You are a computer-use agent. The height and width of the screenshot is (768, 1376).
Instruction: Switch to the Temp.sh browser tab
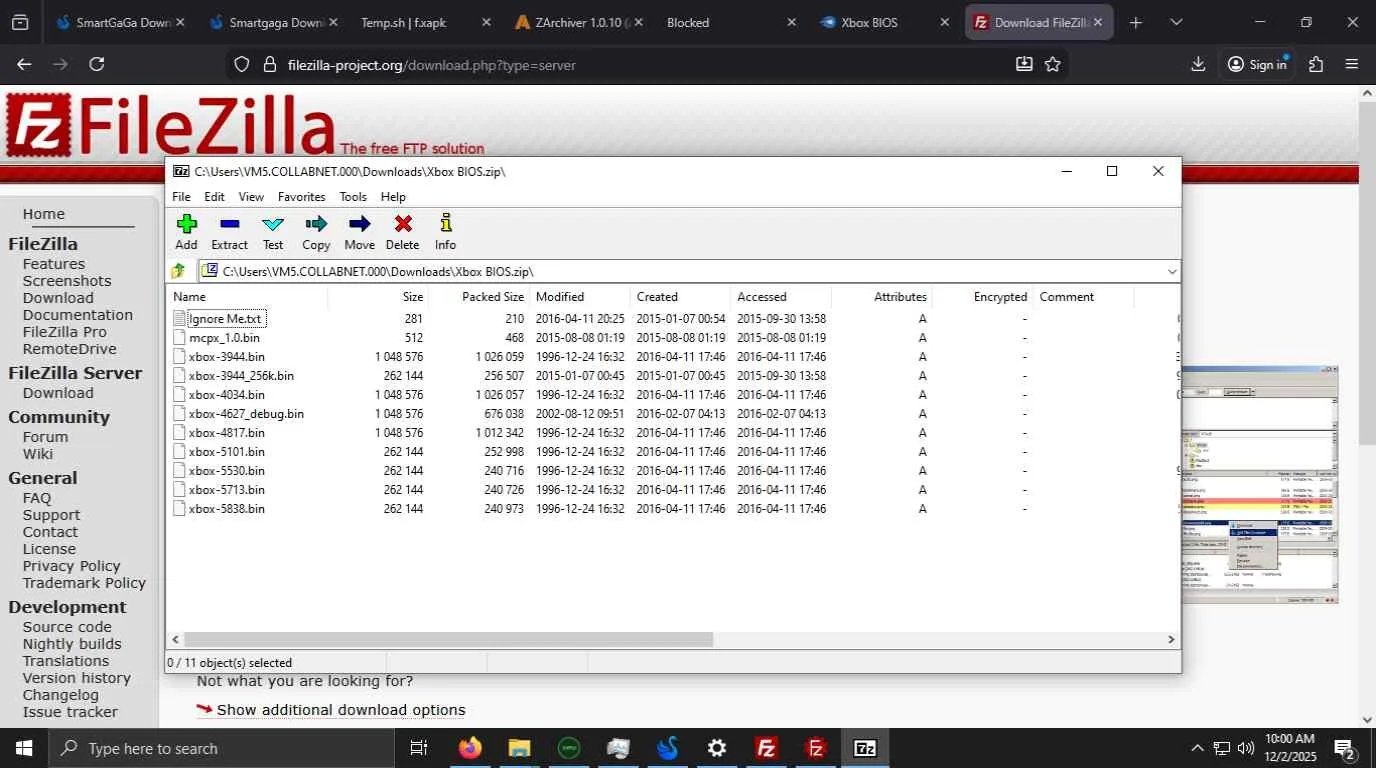click(426, 22)
